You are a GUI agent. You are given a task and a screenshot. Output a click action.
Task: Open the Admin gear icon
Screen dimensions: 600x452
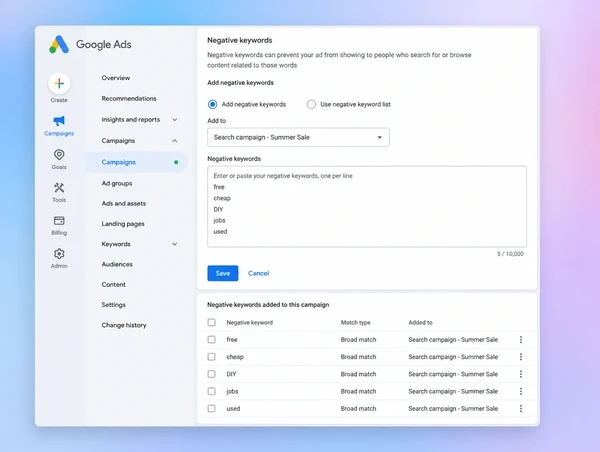[59, 253]
